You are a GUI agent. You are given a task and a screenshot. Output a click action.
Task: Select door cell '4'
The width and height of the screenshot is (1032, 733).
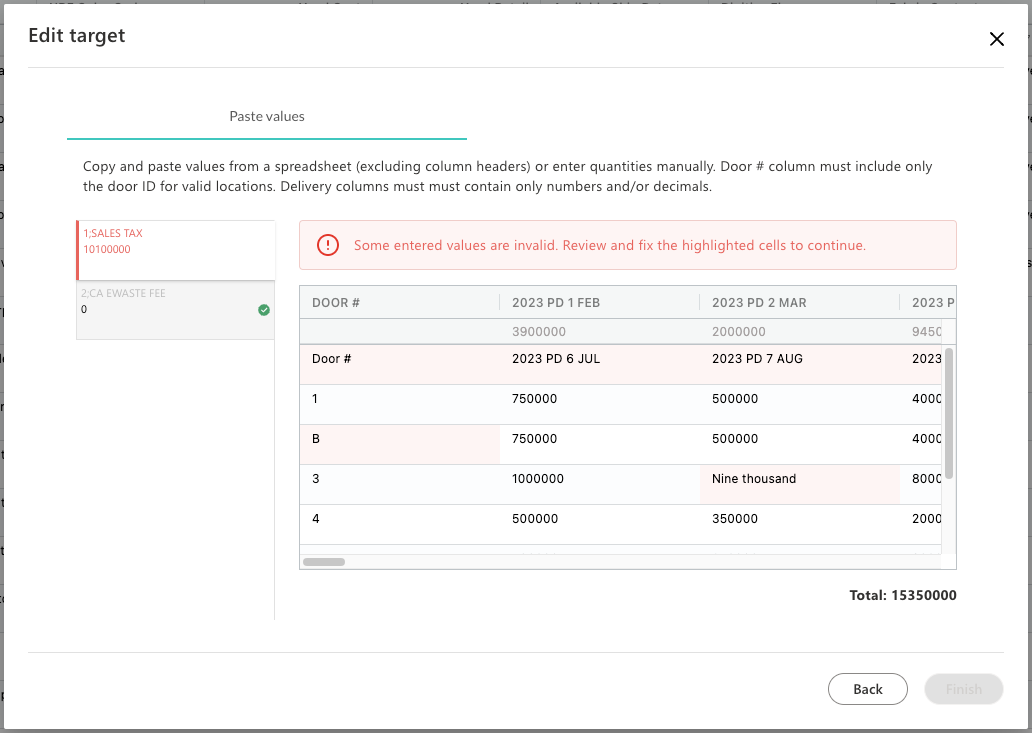400,524
